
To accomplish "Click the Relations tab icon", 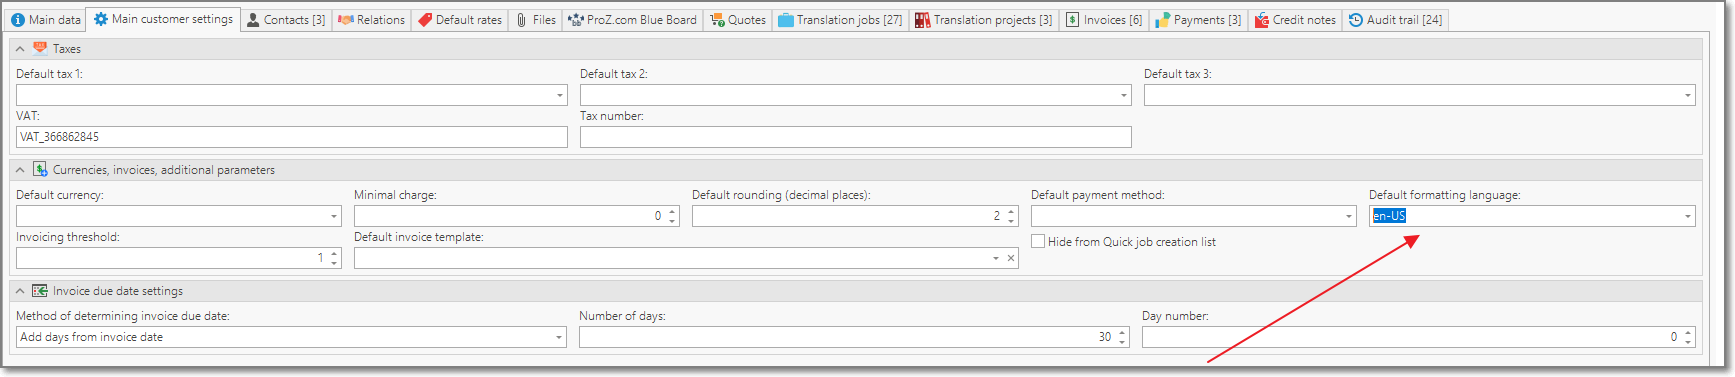I will coord(346,20).
